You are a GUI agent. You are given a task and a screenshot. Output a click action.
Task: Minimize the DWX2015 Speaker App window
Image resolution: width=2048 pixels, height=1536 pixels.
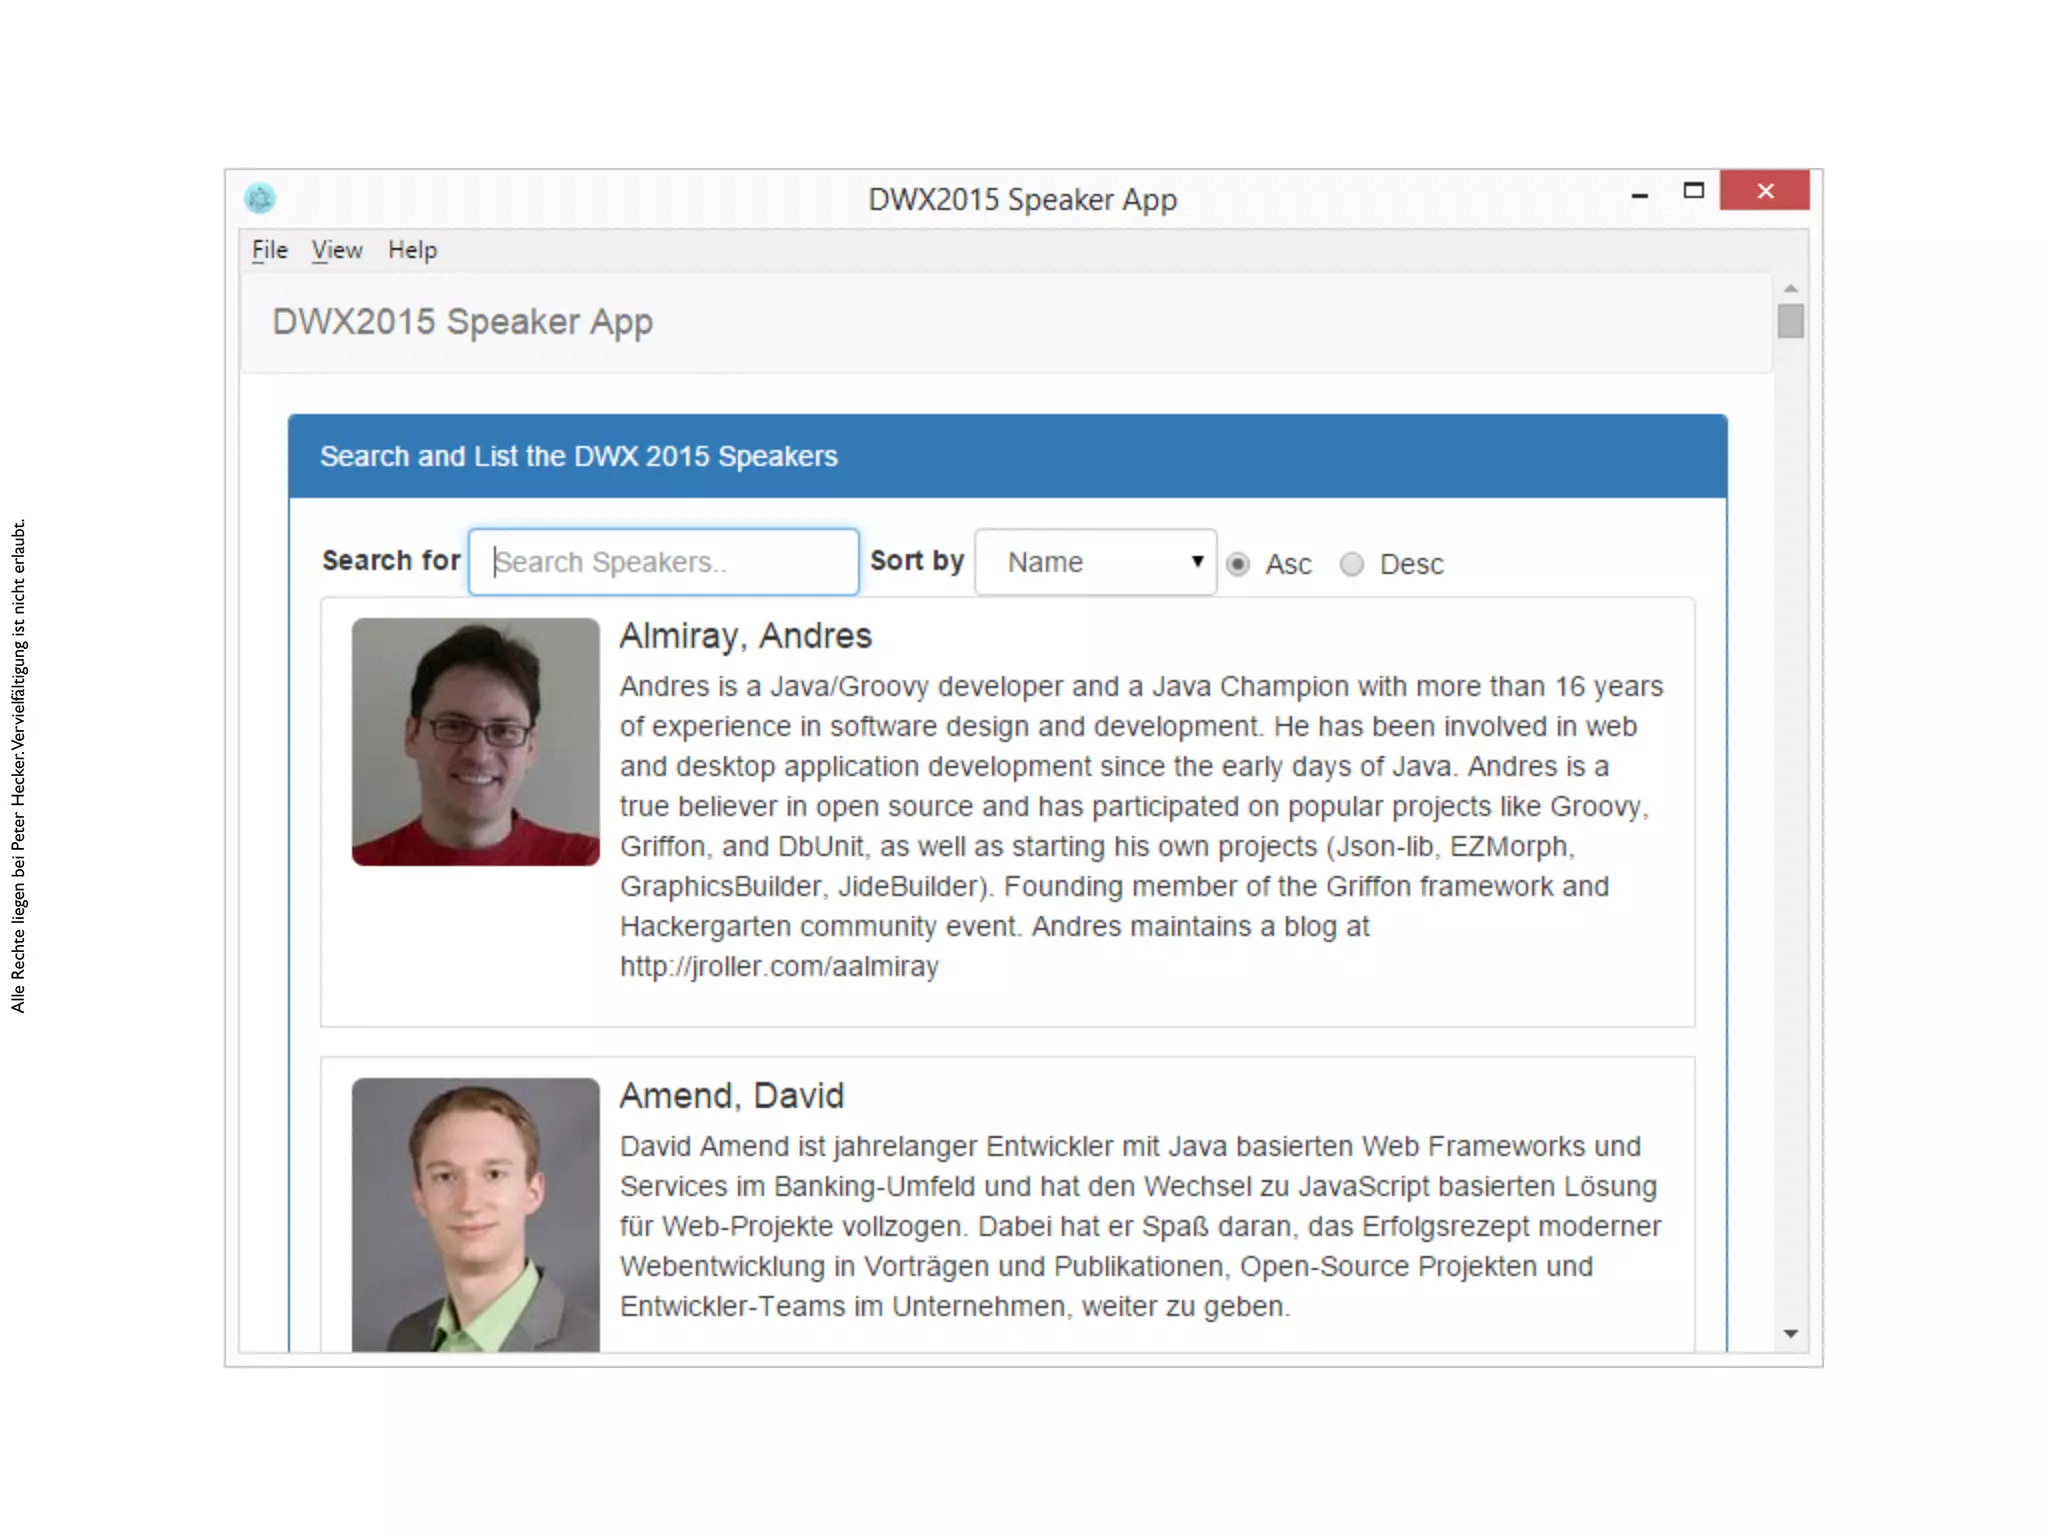pos(1639,195)
